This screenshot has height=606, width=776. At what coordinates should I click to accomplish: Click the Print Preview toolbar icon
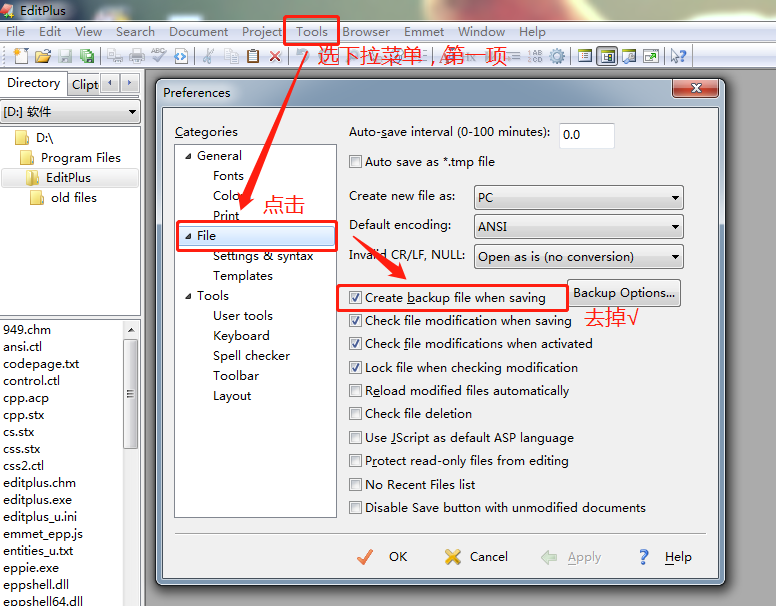pos(115,56)
